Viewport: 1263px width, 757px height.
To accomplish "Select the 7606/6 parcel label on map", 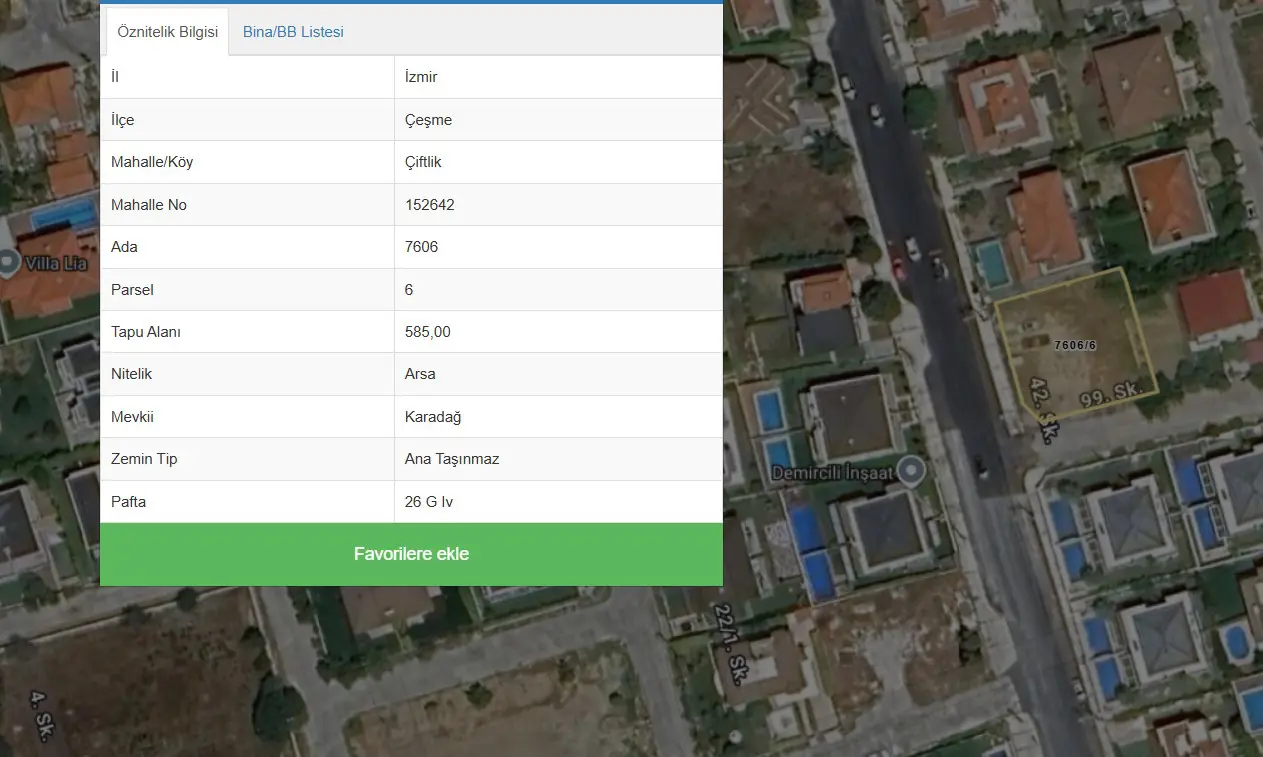I will point(1075,345).
